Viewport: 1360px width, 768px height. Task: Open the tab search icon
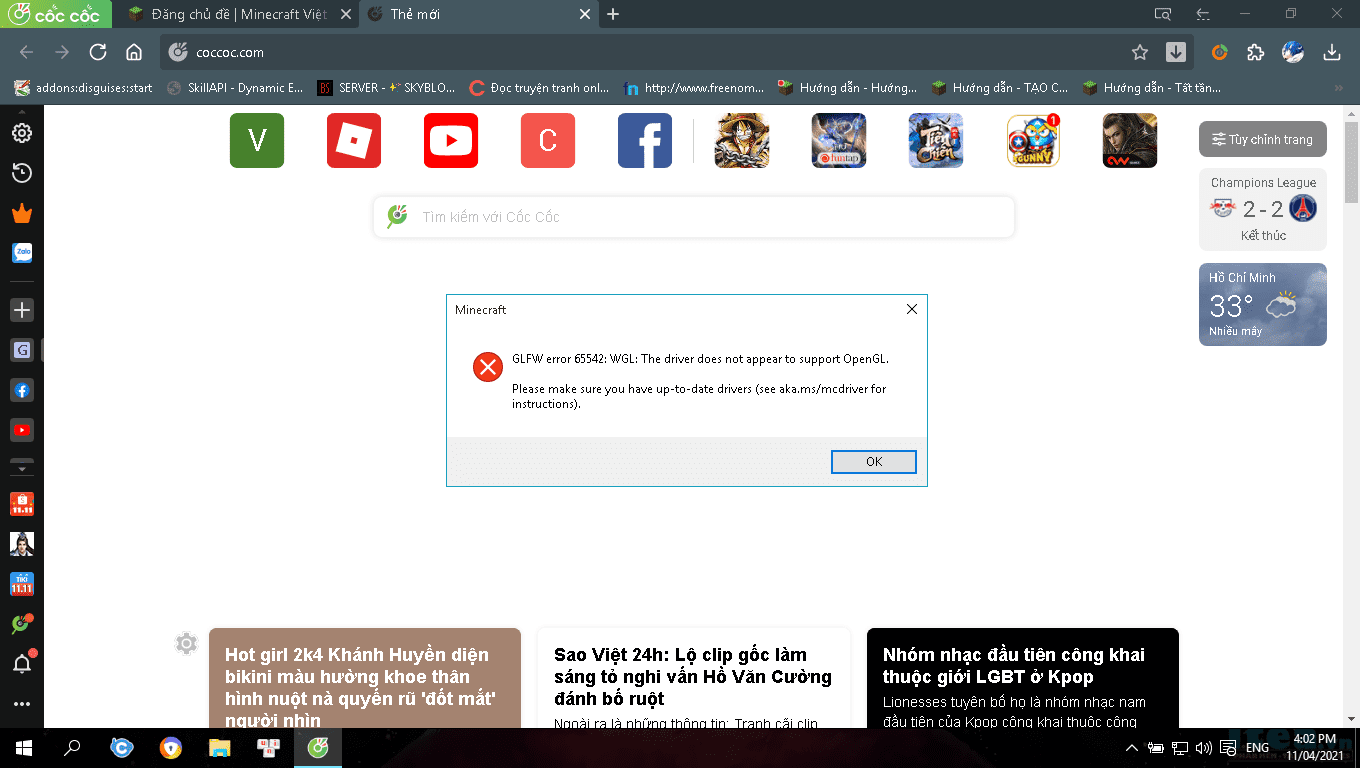(1162, 14)
